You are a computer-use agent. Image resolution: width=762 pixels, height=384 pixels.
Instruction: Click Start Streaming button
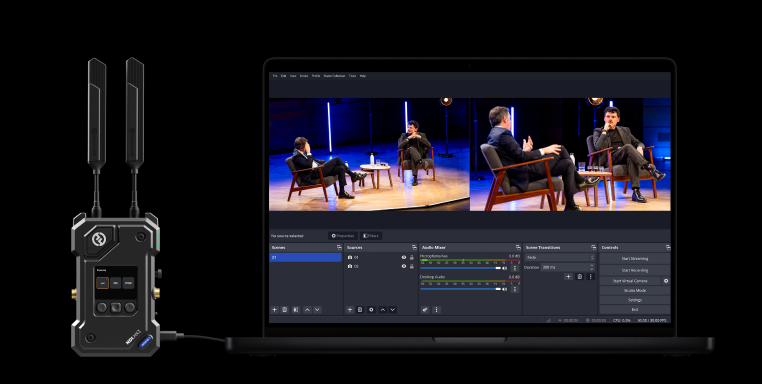(x=635, y=259)
